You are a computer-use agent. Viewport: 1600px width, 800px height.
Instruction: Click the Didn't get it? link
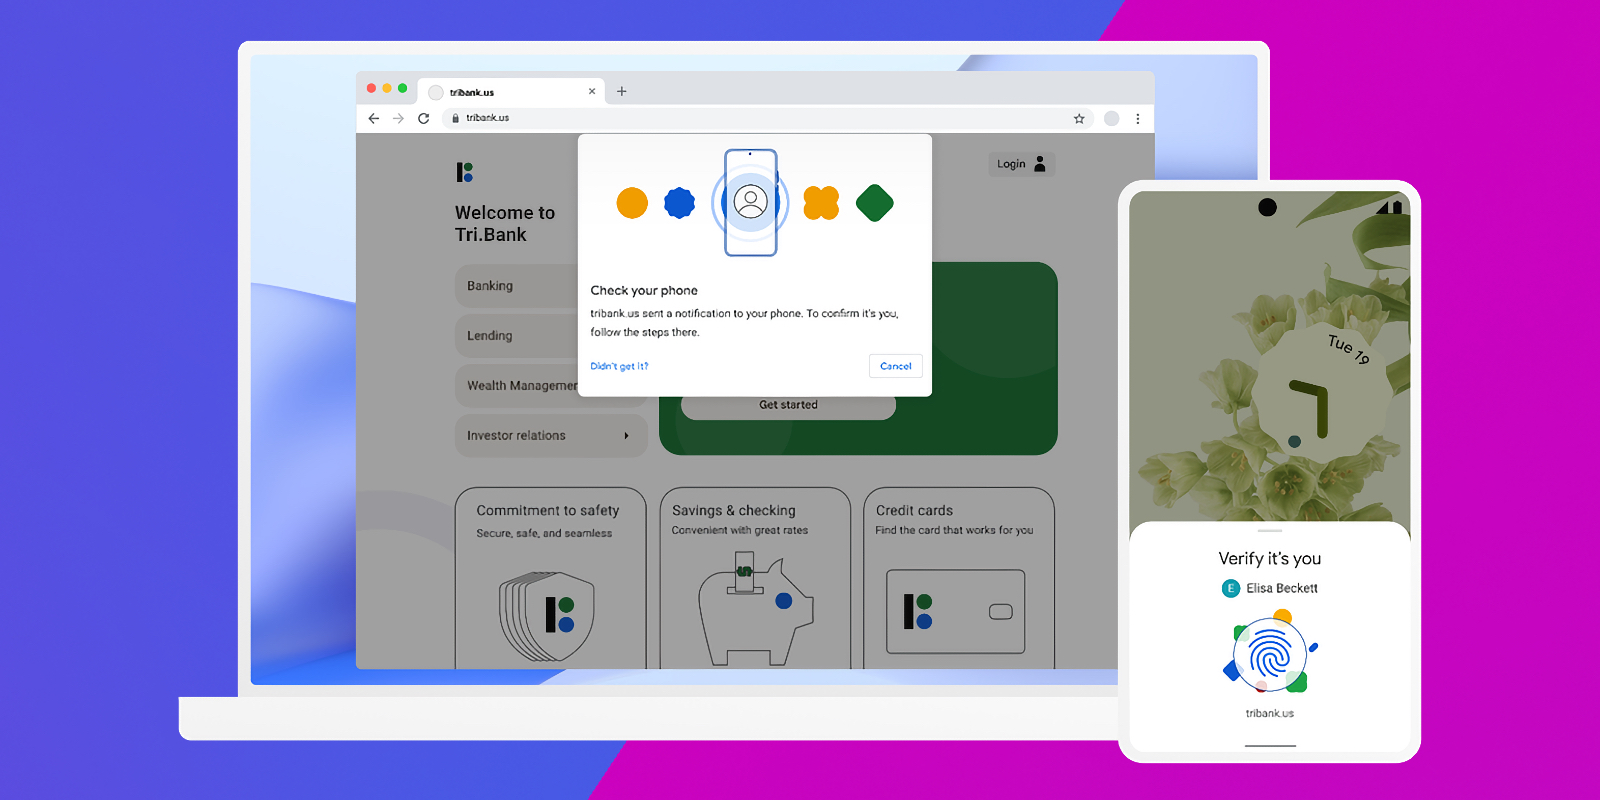[x=619, y=366]
